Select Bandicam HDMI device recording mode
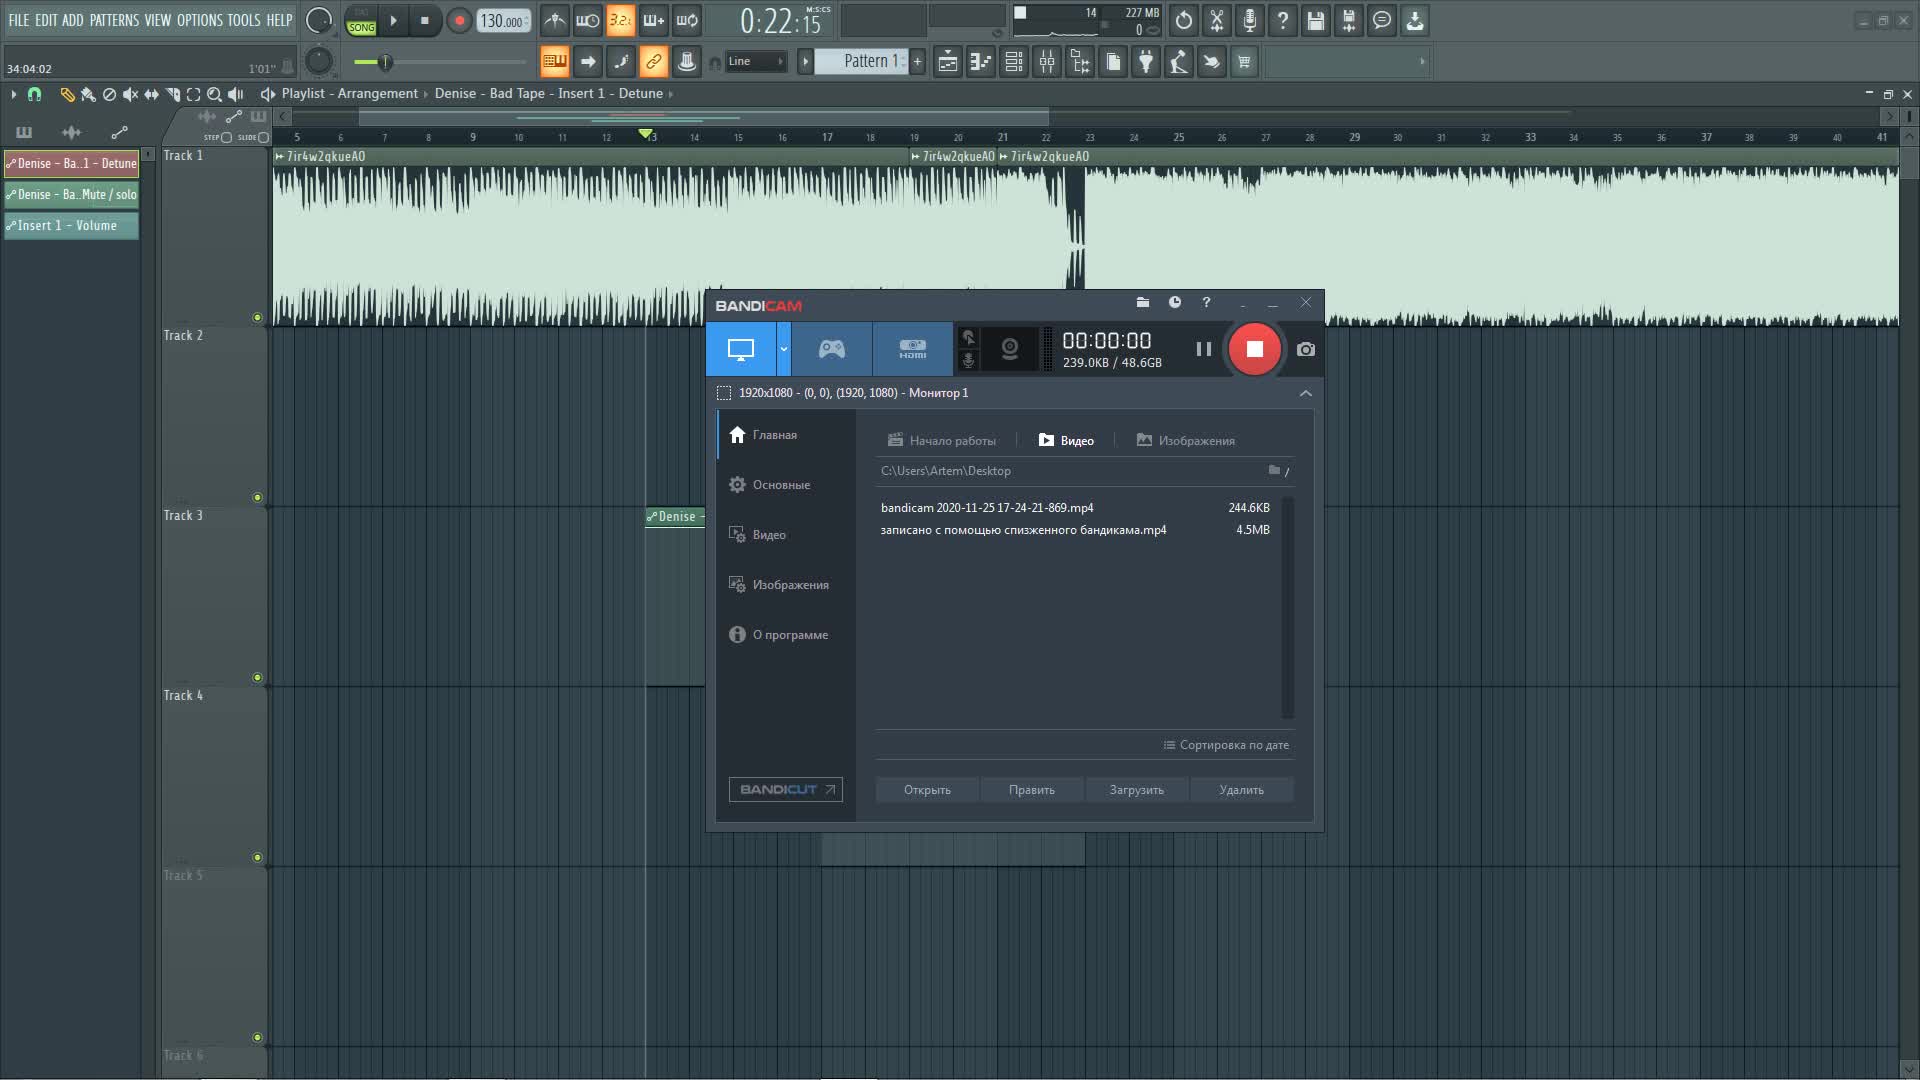 (x=912, y=349)
